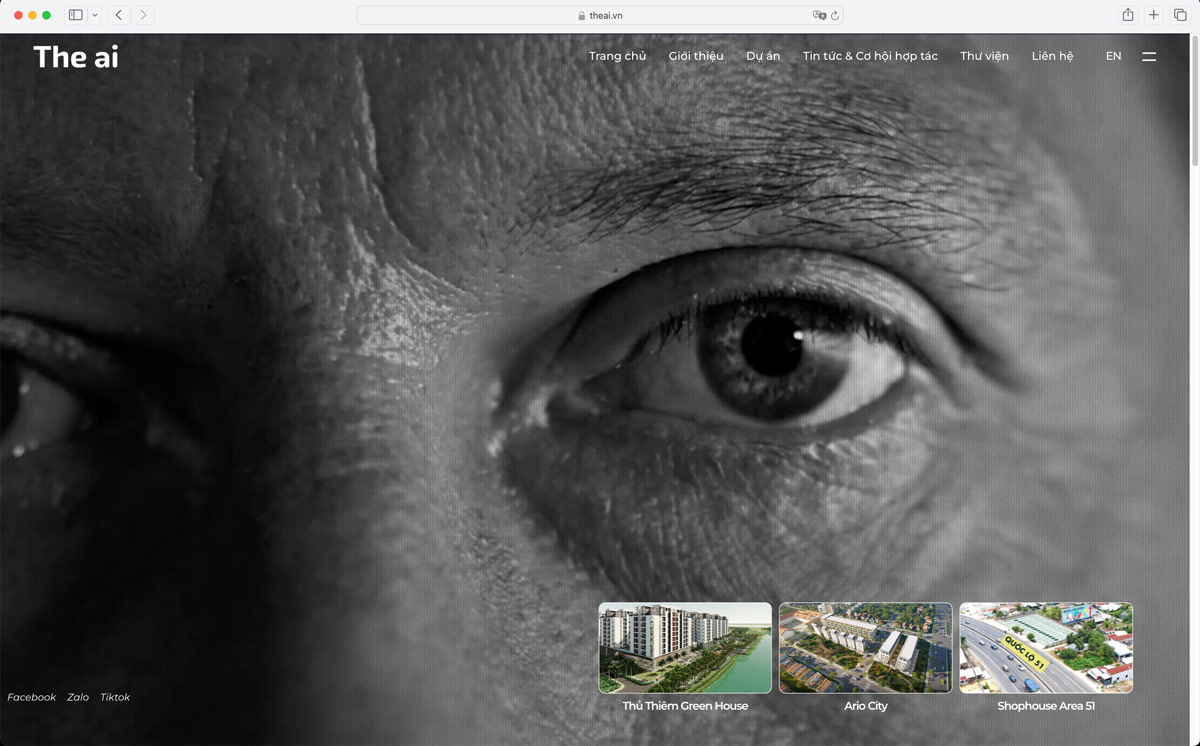Open the hamburger menu icon

(x=1149, y=56)
